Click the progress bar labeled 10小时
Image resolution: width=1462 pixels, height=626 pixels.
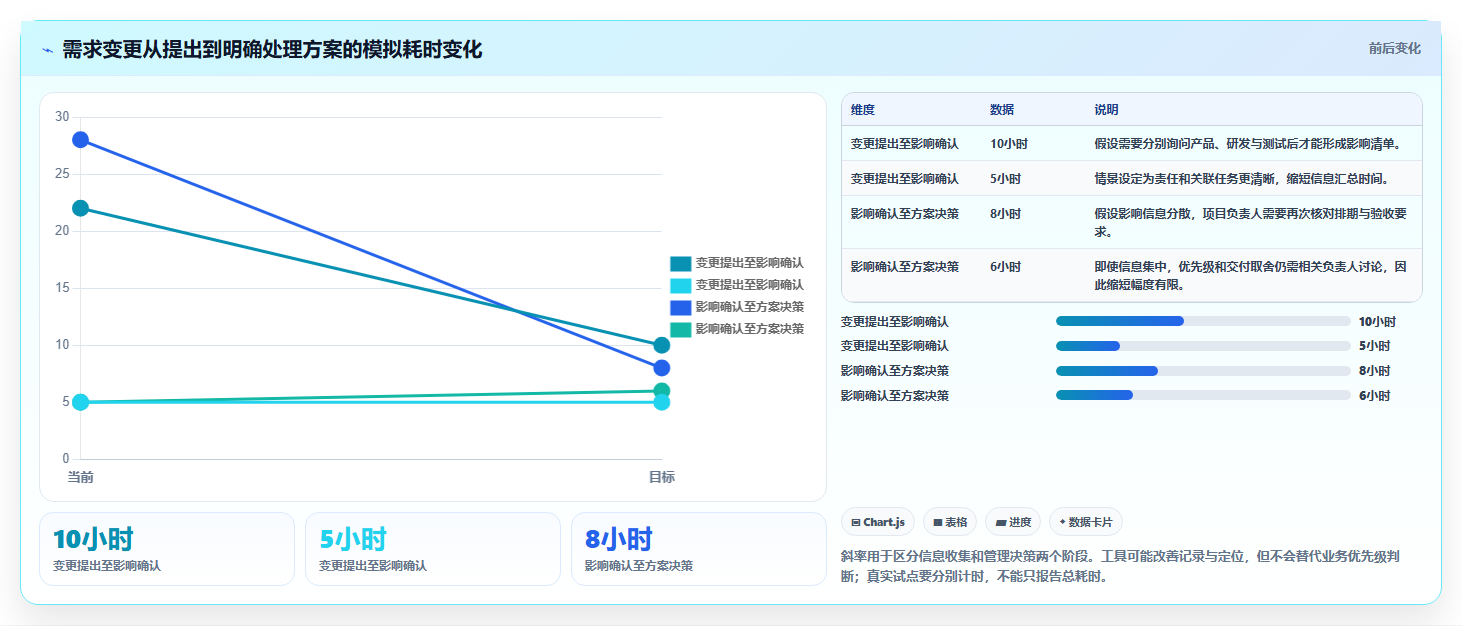point(1203,321)
